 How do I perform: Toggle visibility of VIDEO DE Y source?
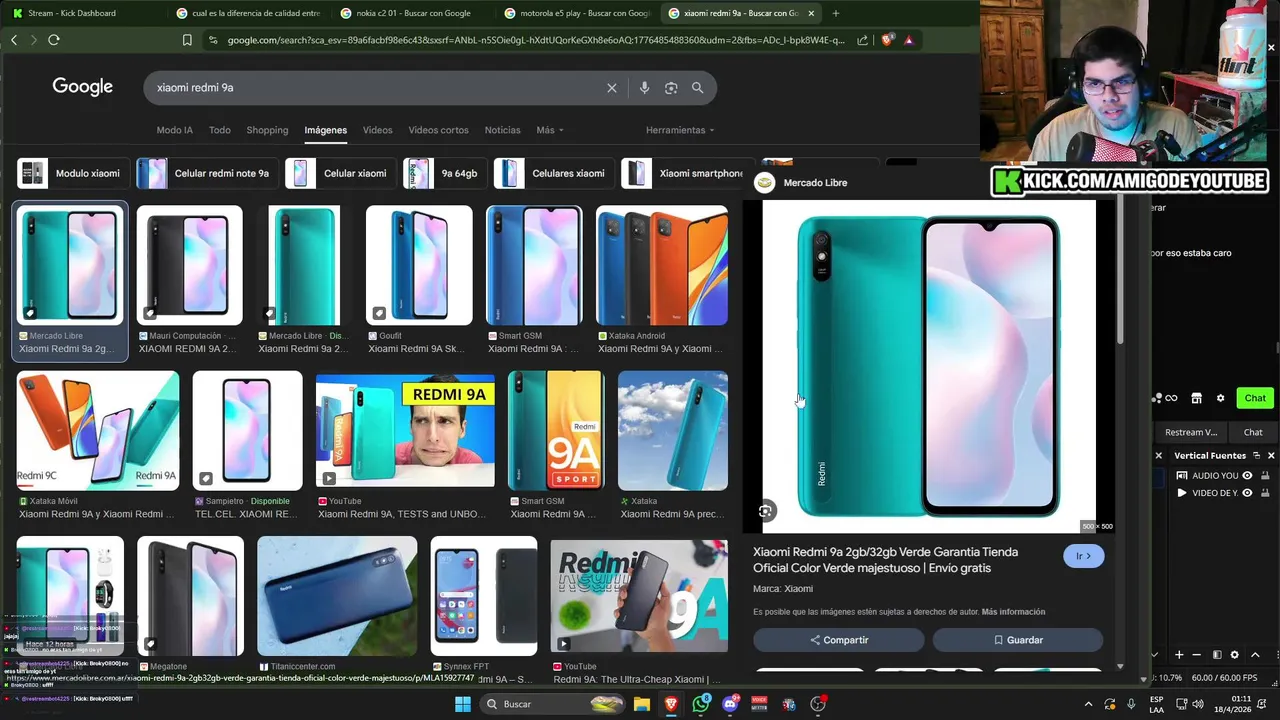point(1247,493)
